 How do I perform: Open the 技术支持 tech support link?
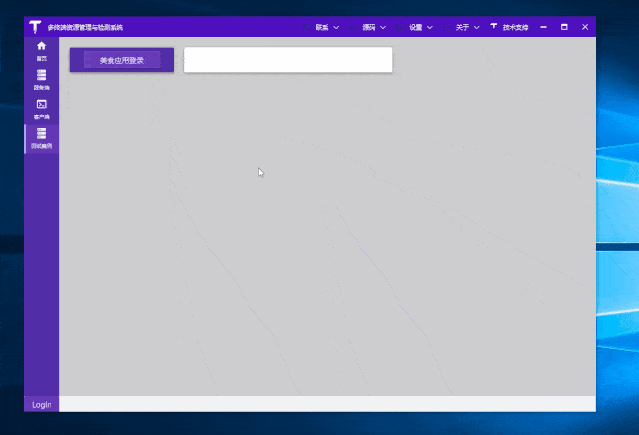pyautogui.click(x=509, y=27)
